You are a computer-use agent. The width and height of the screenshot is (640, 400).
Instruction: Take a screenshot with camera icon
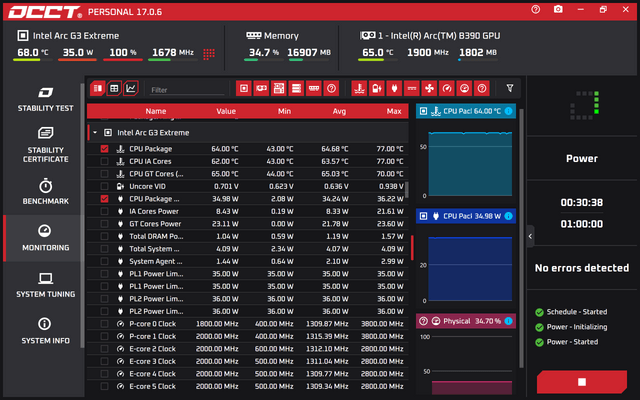click(558, 9)
